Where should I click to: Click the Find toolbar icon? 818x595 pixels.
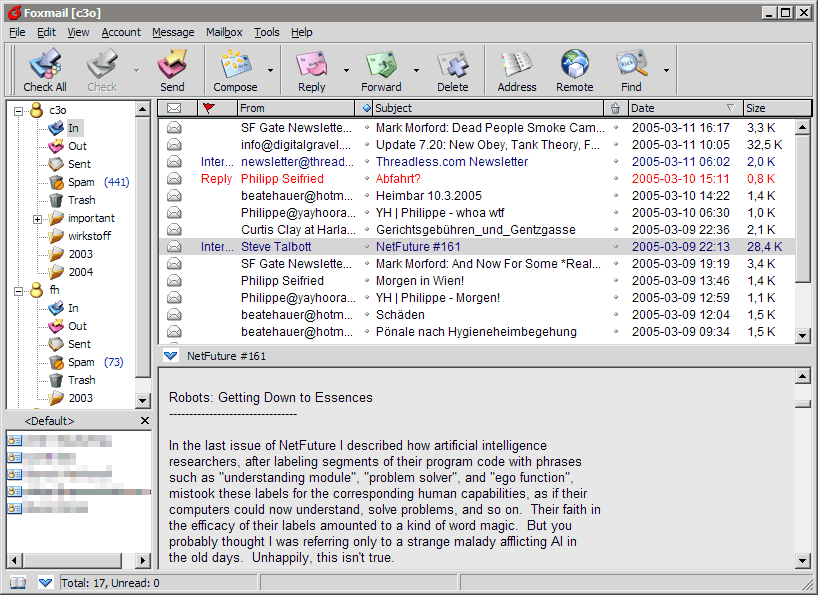coord(631,70)
